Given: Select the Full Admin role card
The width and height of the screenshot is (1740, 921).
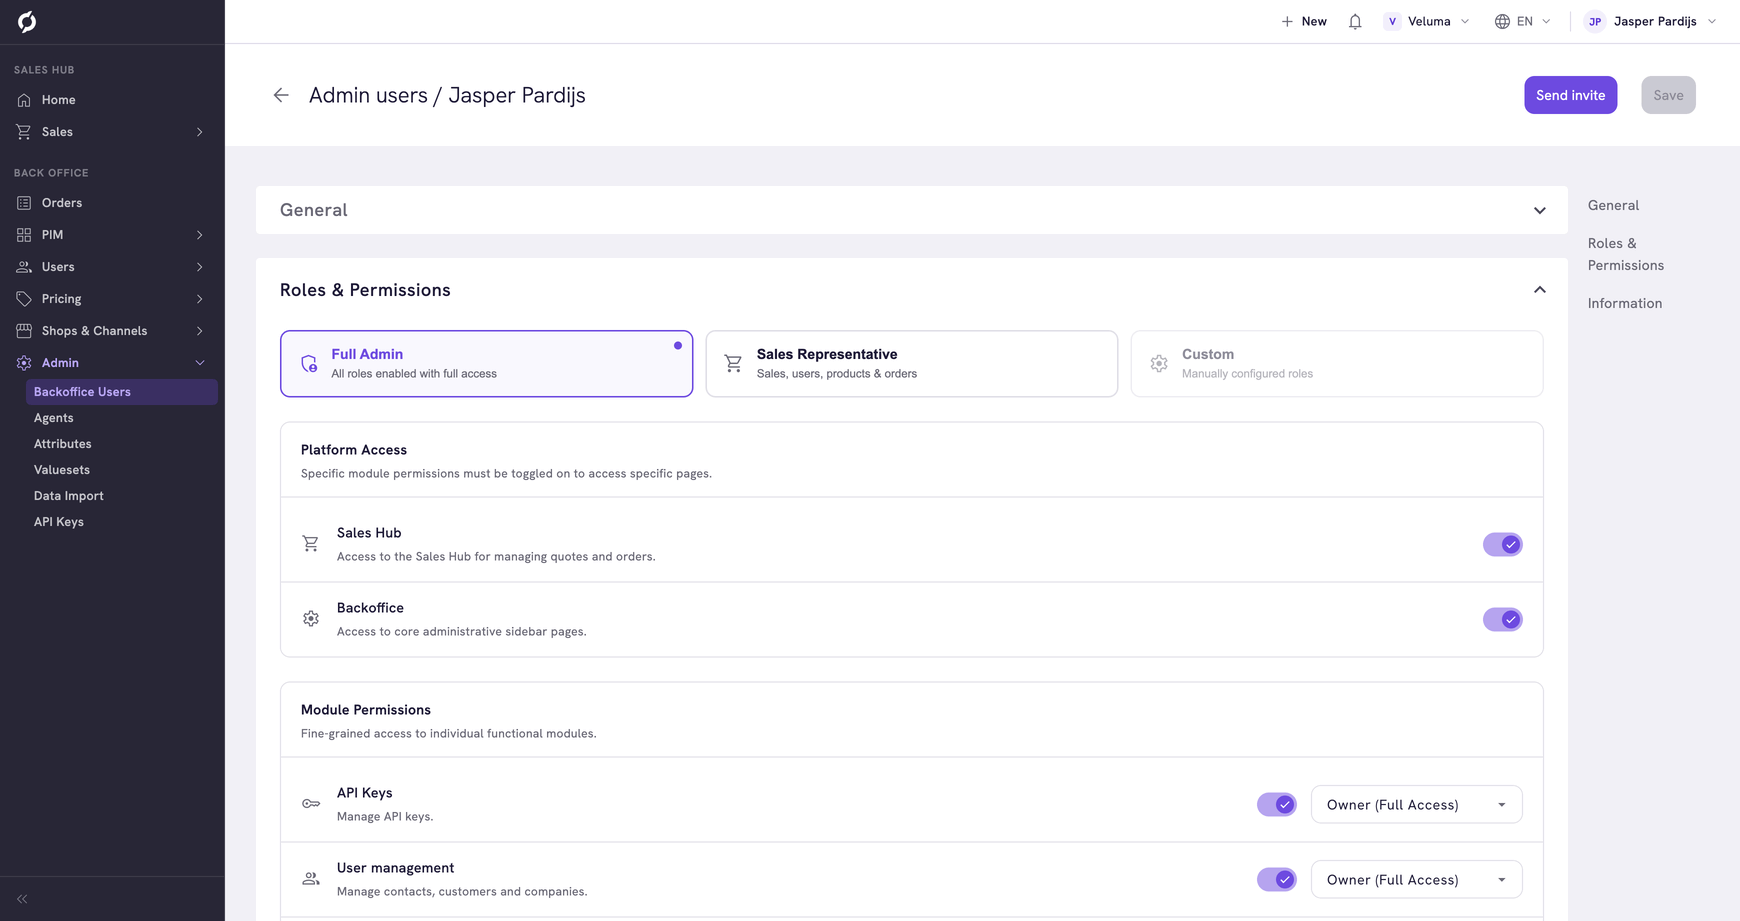Looking at the screenshot, I should click(x=486, y=364).
